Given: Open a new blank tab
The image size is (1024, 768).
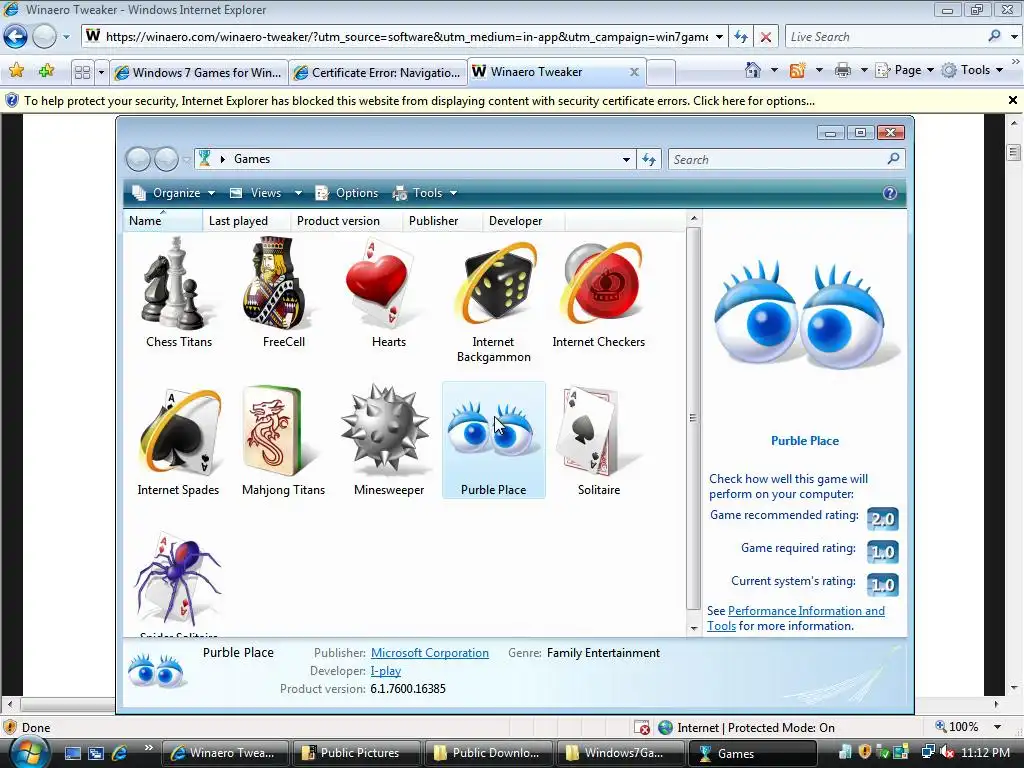Looking at the screenshot, I should coord(660,72).
